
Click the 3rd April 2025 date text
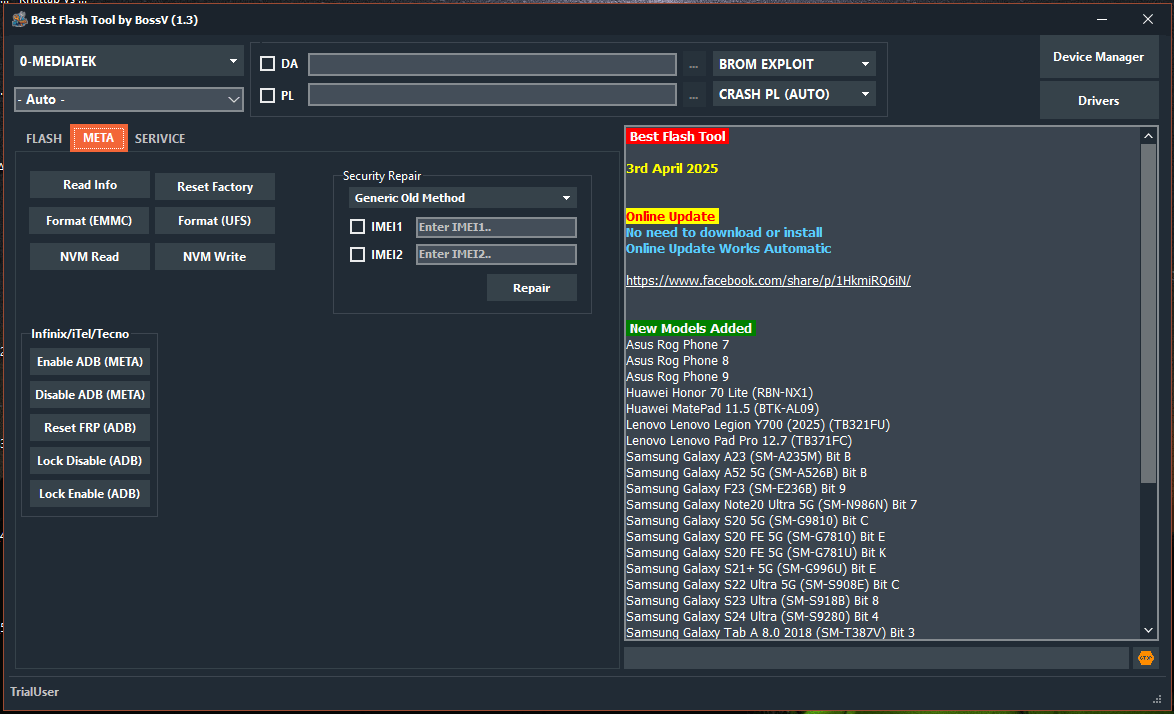(x=672, y=168)
